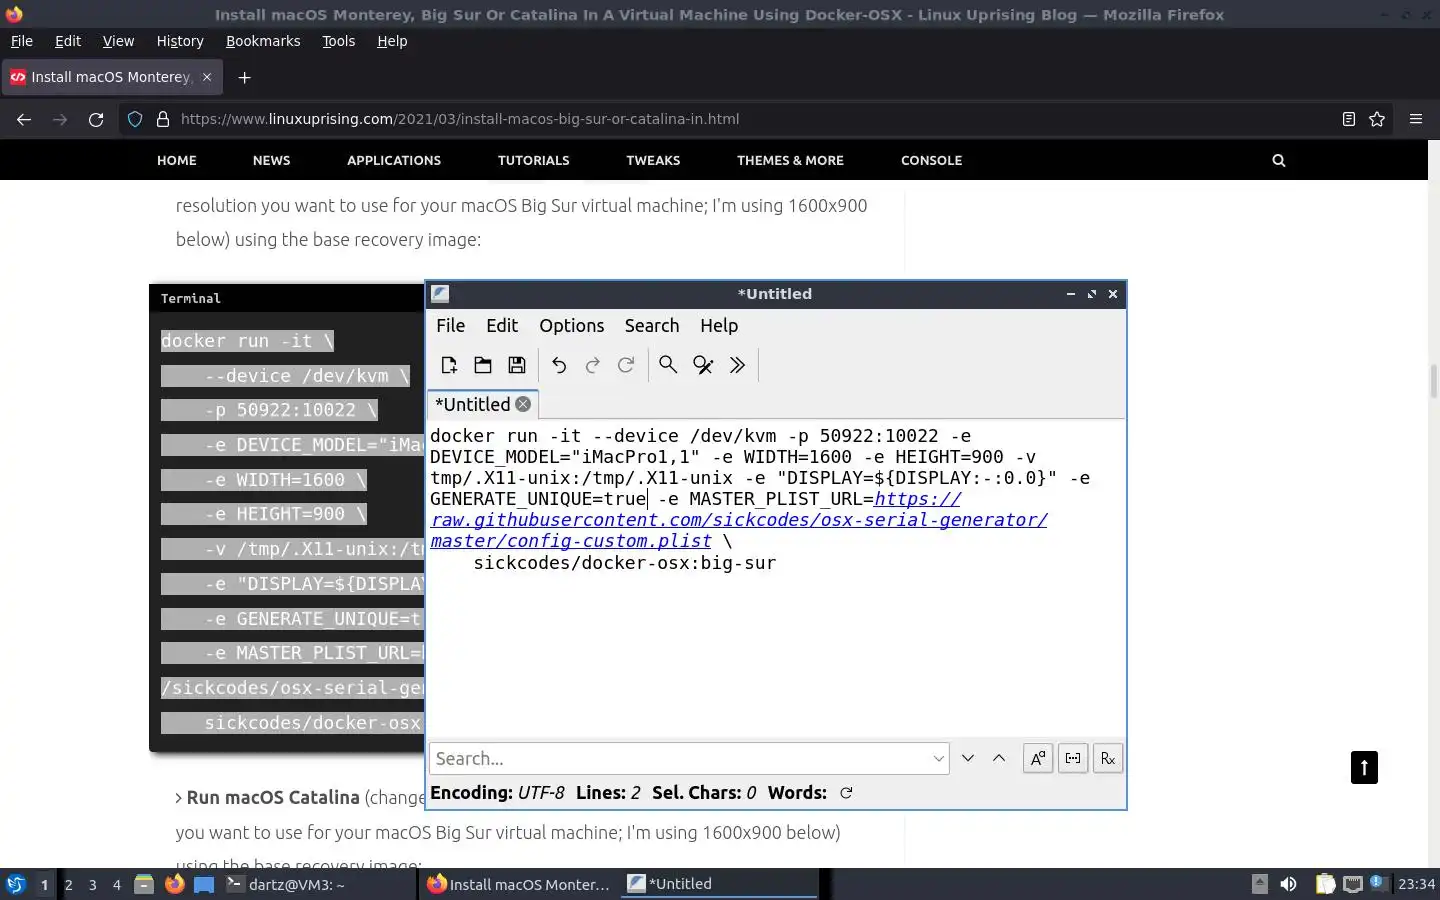Reload the current page in Firefox
1440x900 pixels.
click(96, 119)
